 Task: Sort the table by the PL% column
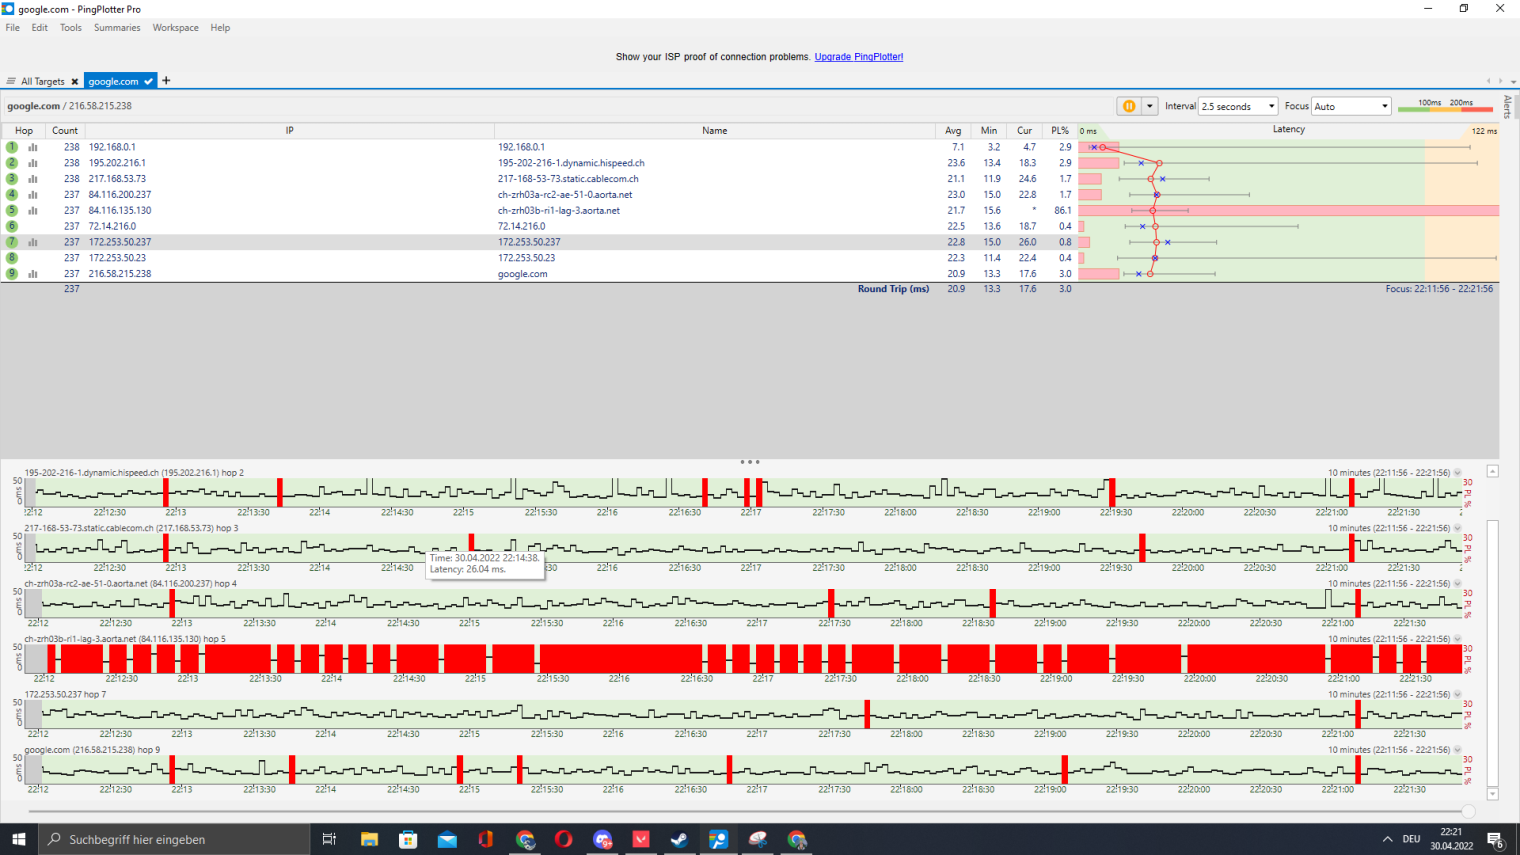[1059, 131]
